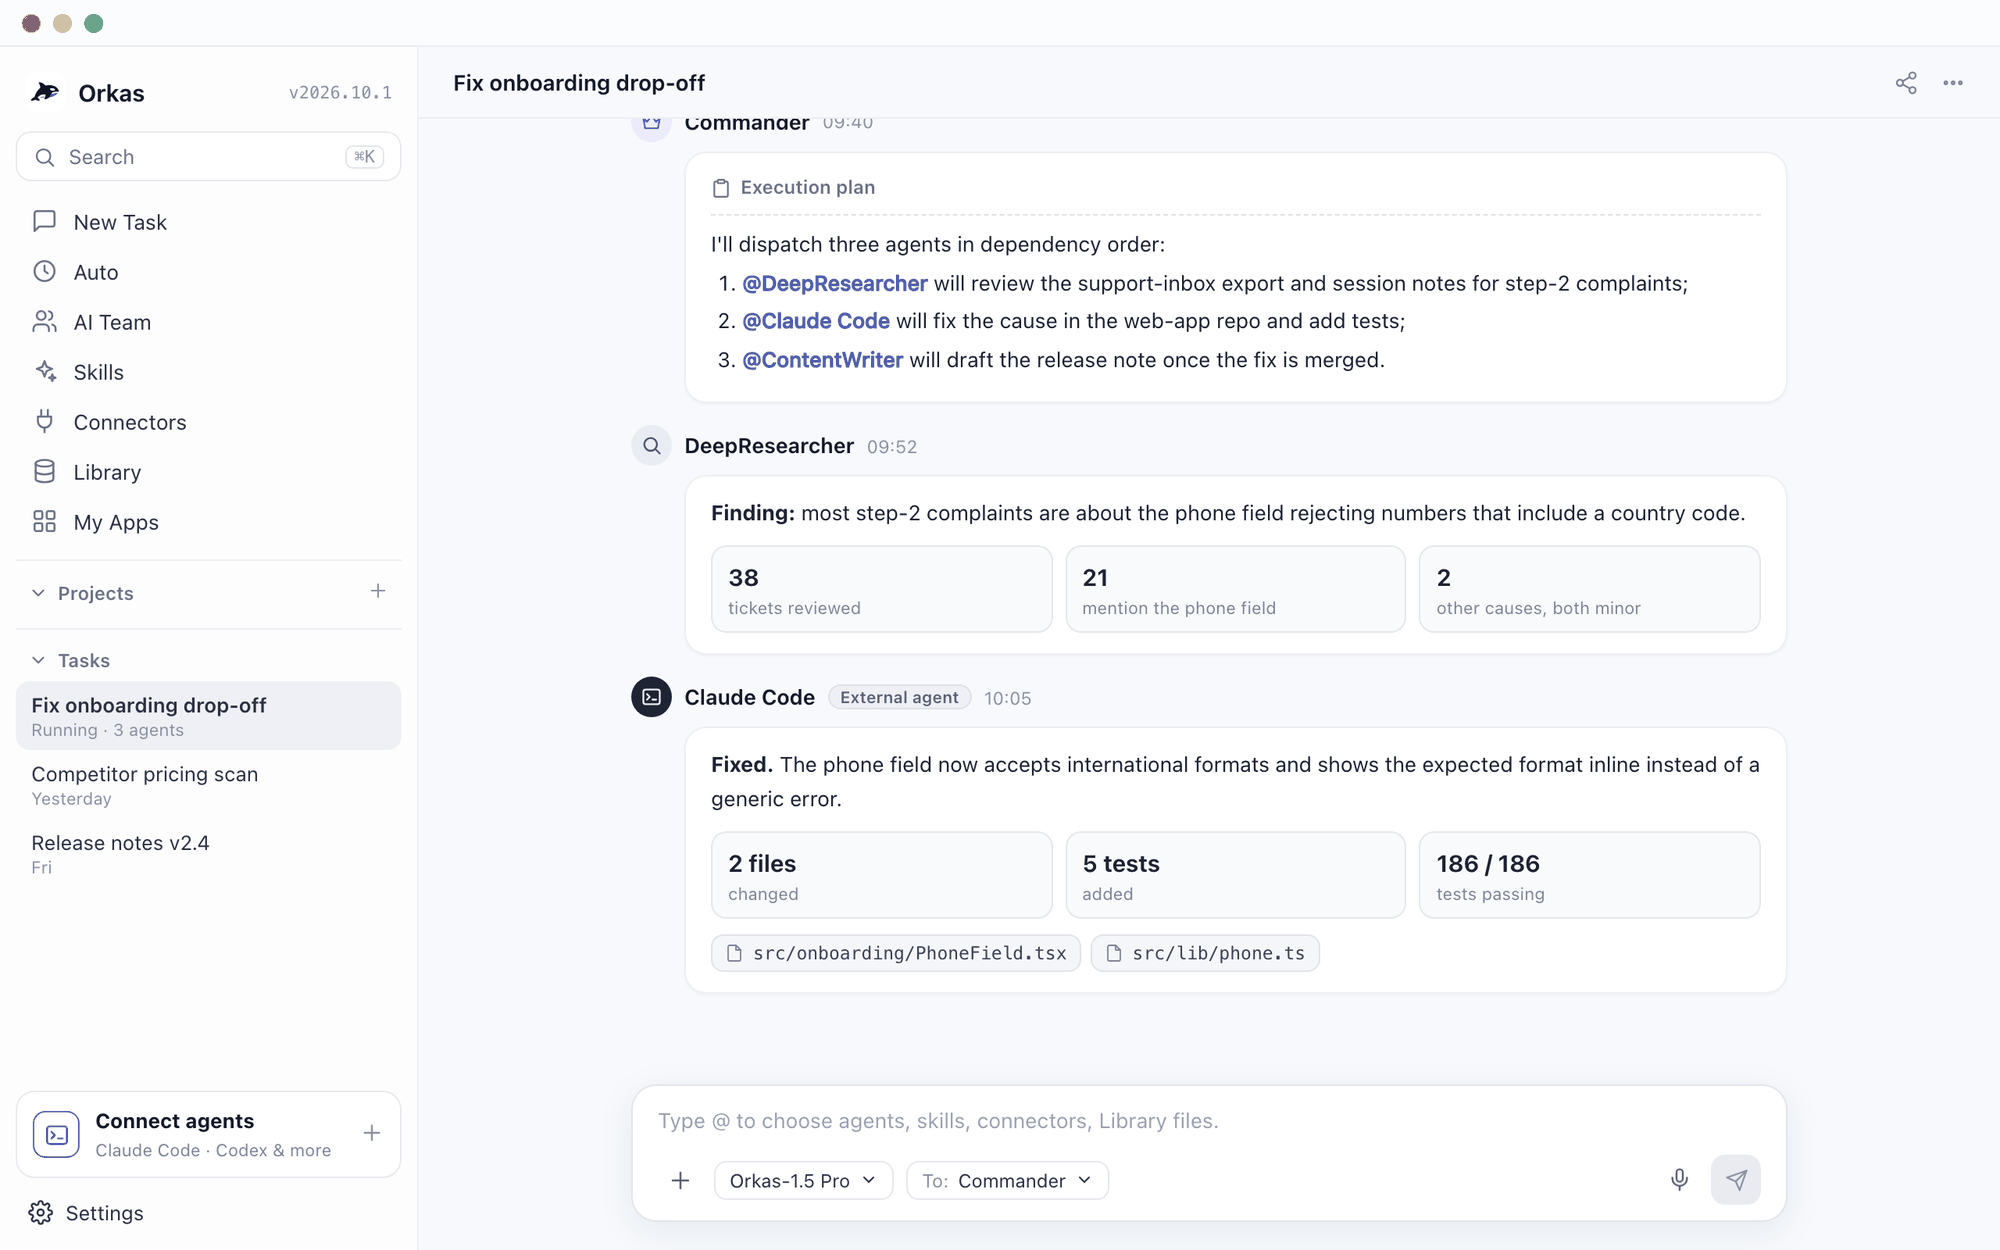Open the share icon in header

pyautogui.click(x=1906, y=83)
